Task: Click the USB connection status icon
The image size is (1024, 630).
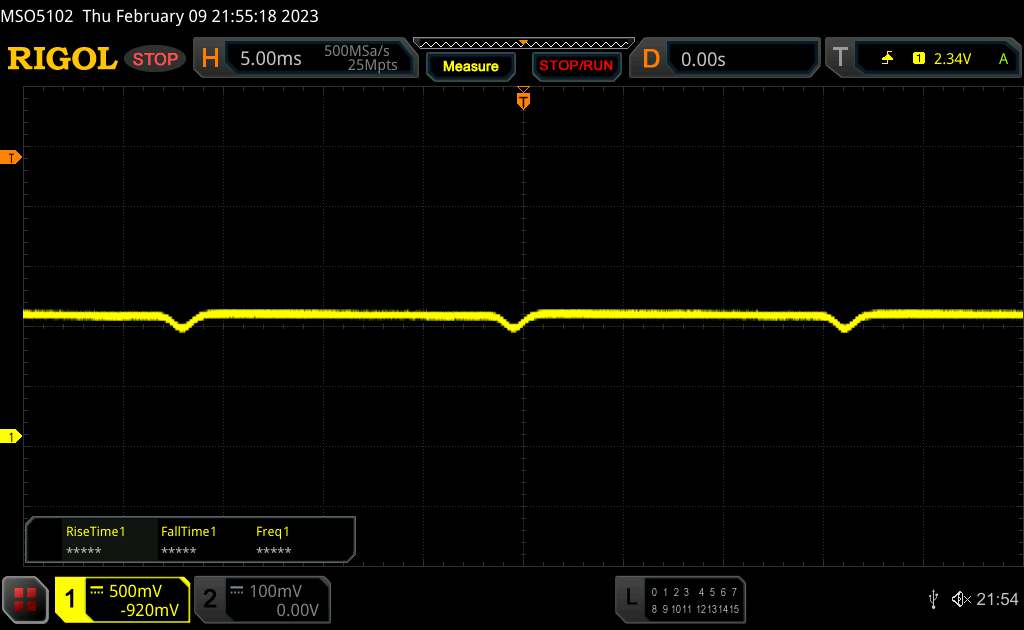Action: (x=933, y=599)
